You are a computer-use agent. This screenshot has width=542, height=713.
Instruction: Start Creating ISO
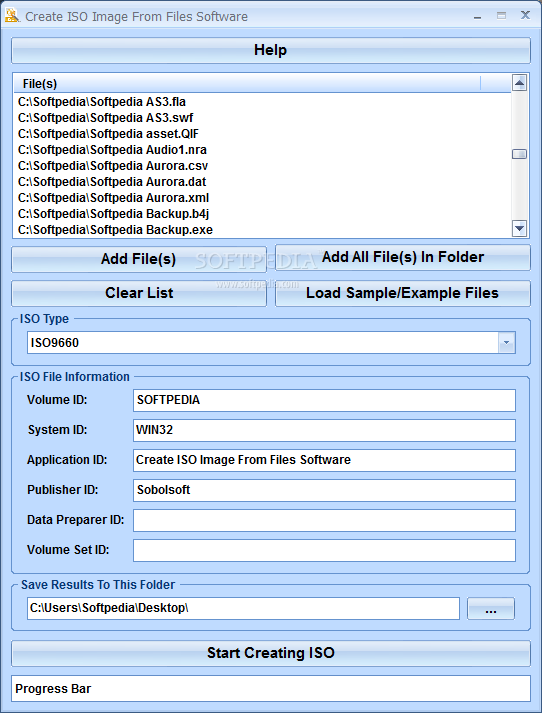click(271, 653)
